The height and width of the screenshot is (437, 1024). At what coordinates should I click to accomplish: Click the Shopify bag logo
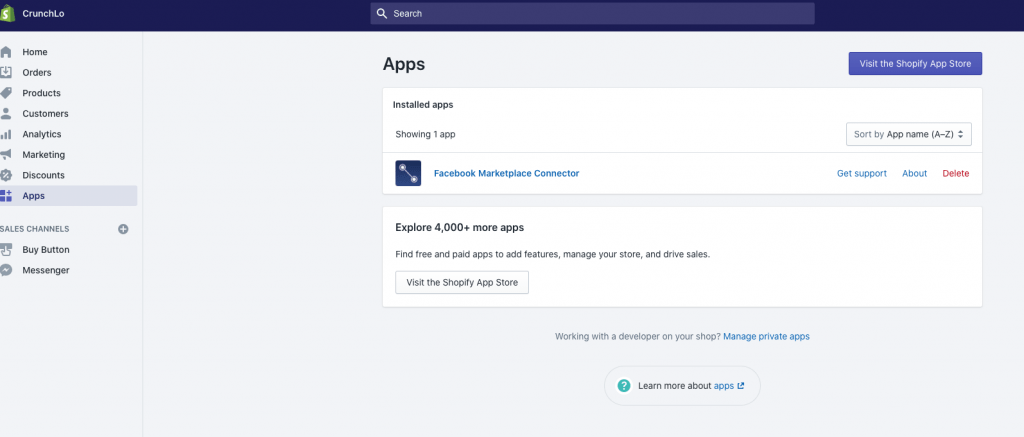tap(6, 14)
